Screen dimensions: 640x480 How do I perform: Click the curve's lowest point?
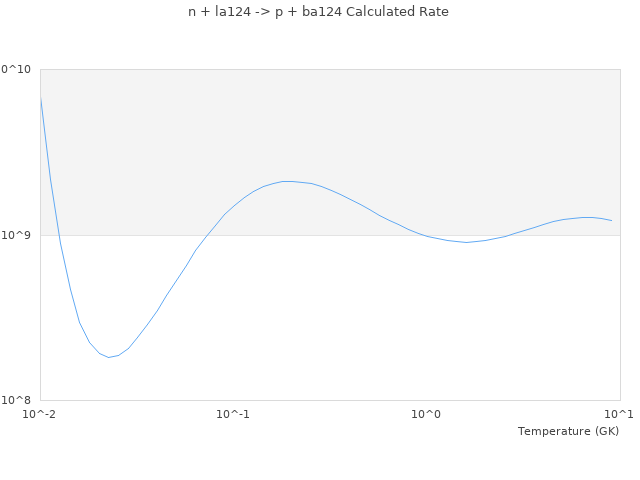(x=109, y=357)
